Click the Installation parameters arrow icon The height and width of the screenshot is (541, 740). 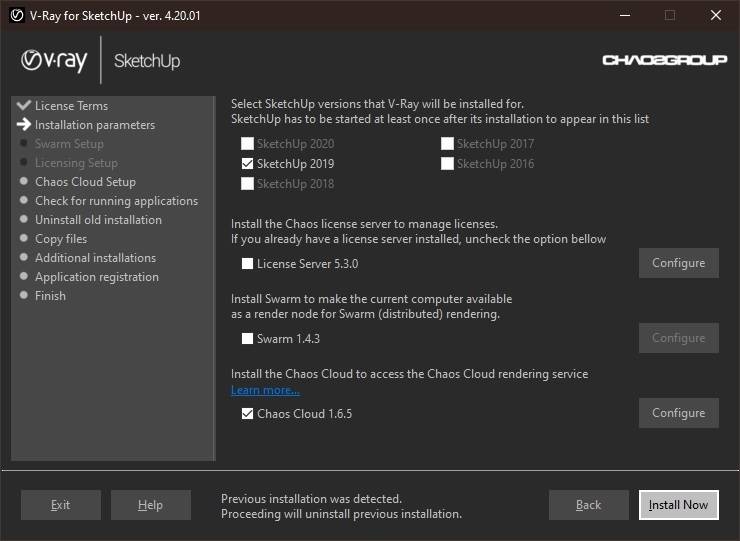[x=24, y=125]
